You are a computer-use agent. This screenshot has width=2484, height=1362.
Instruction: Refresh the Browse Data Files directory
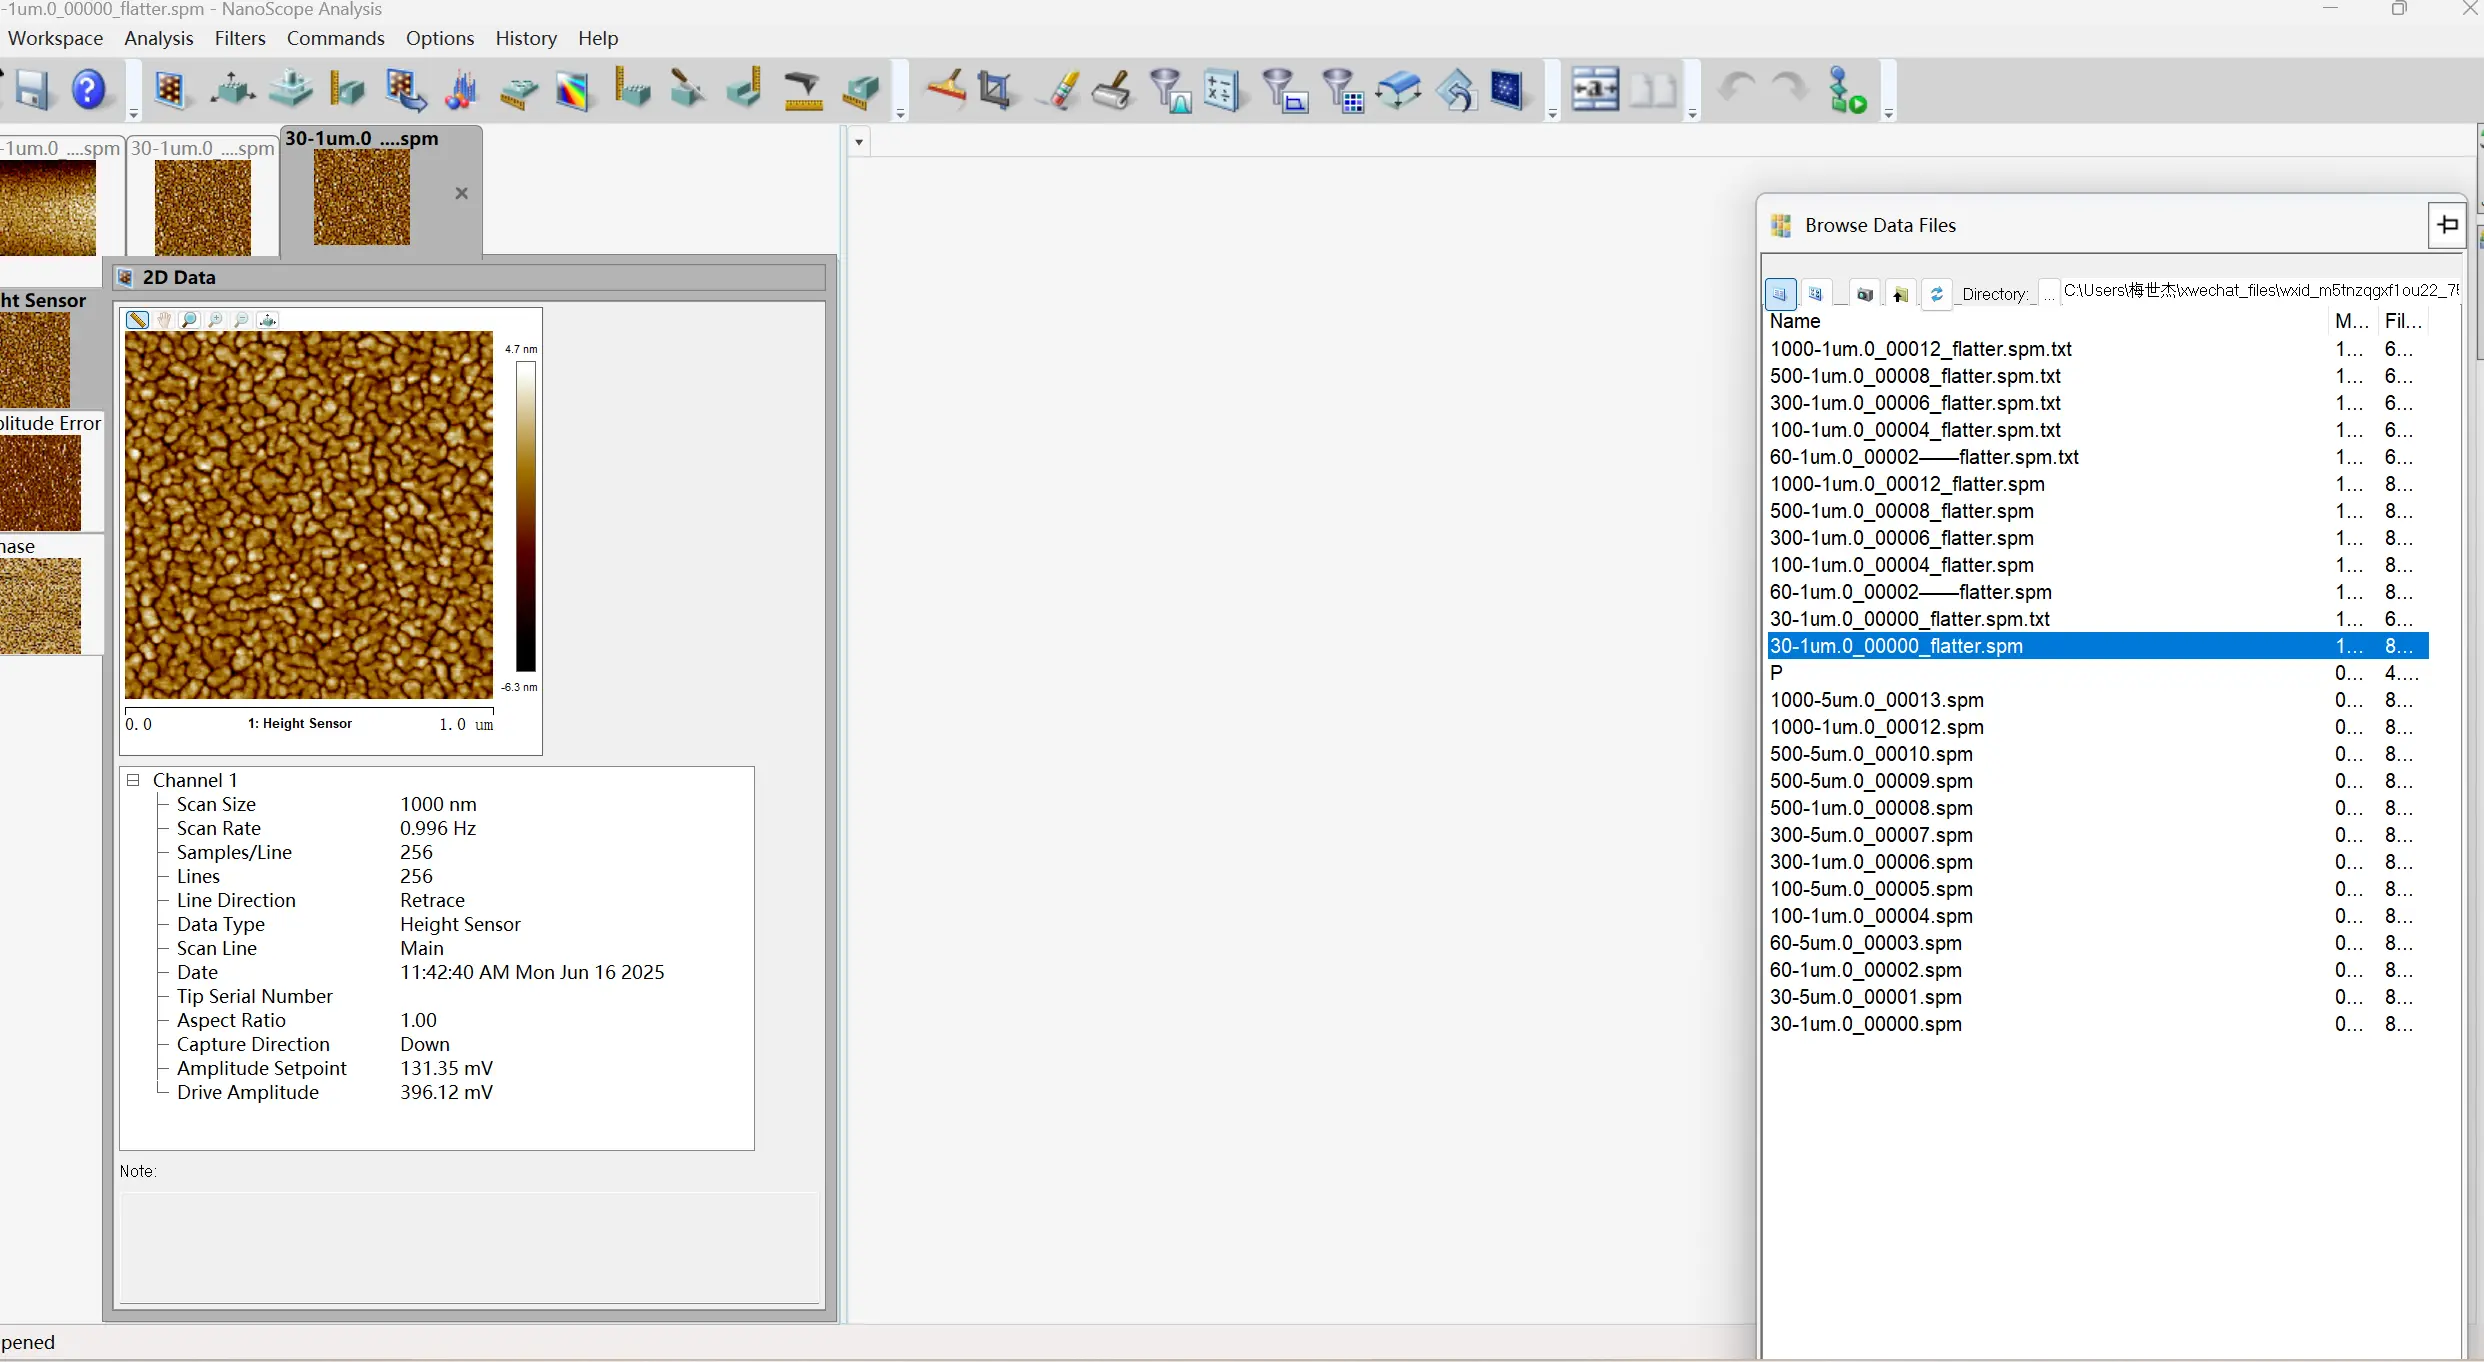1936,294
